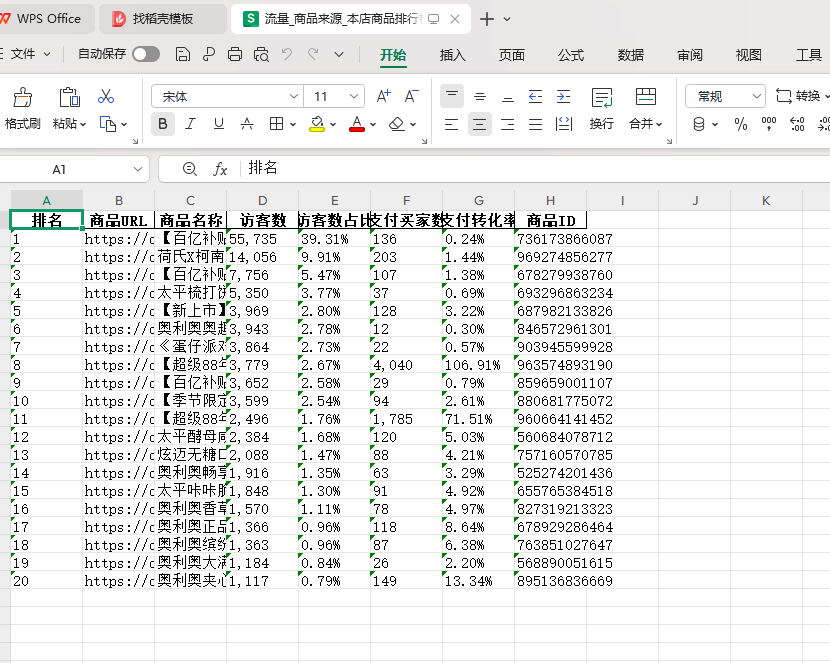Apply italic formatting
Screen dimensions: 830x663
point(190,124)
